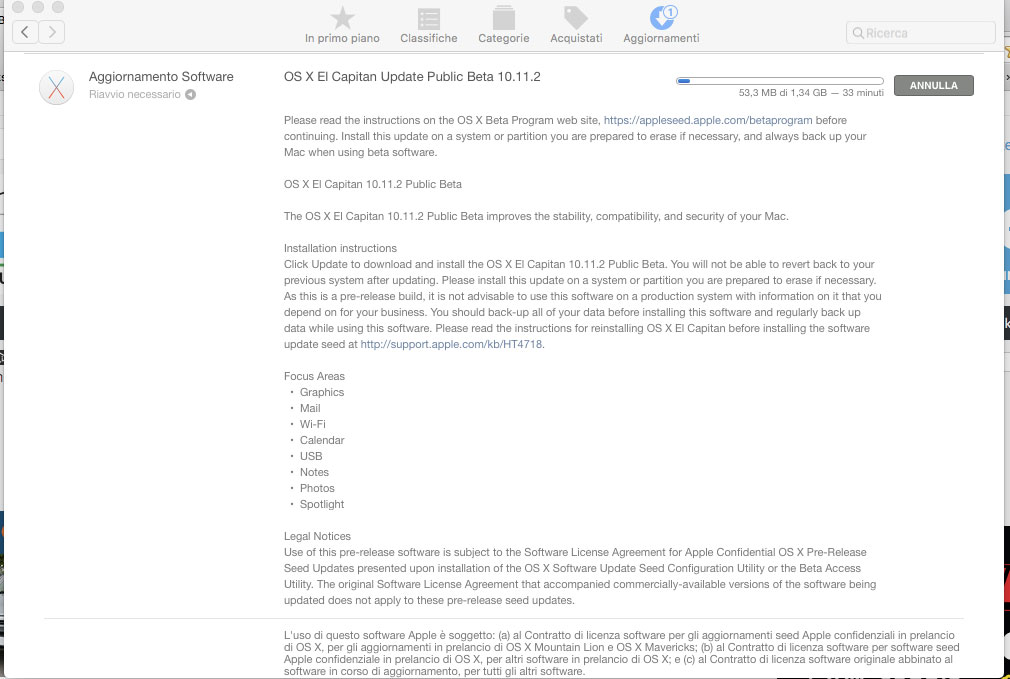Click the Riavvio necessario arrow icon

click(x=190, y=95)
